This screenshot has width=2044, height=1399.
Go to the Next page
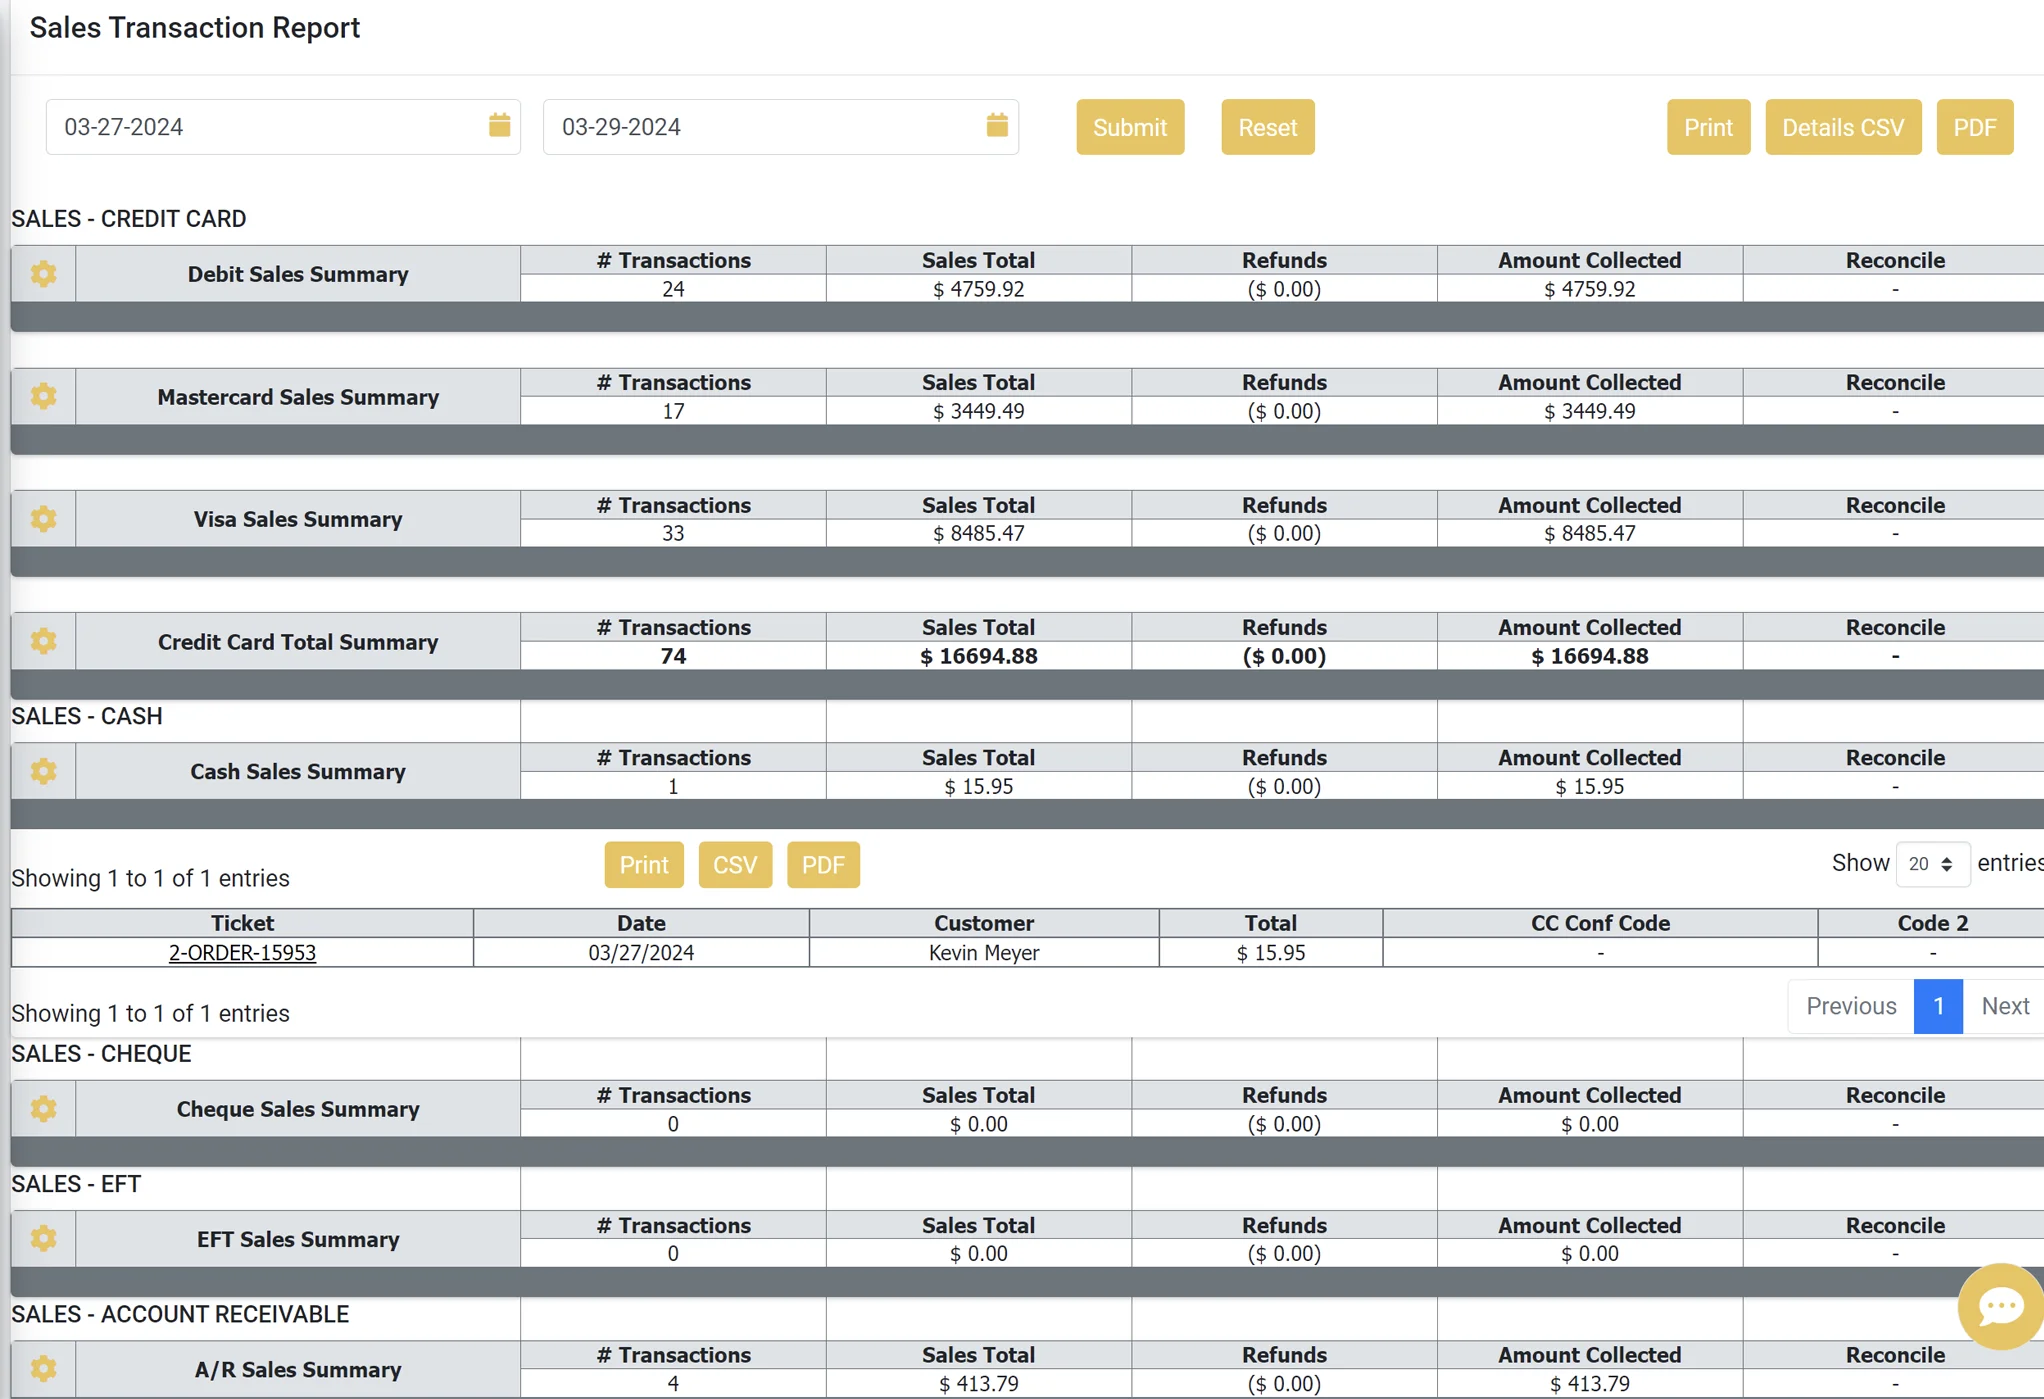[2004, 1006]
